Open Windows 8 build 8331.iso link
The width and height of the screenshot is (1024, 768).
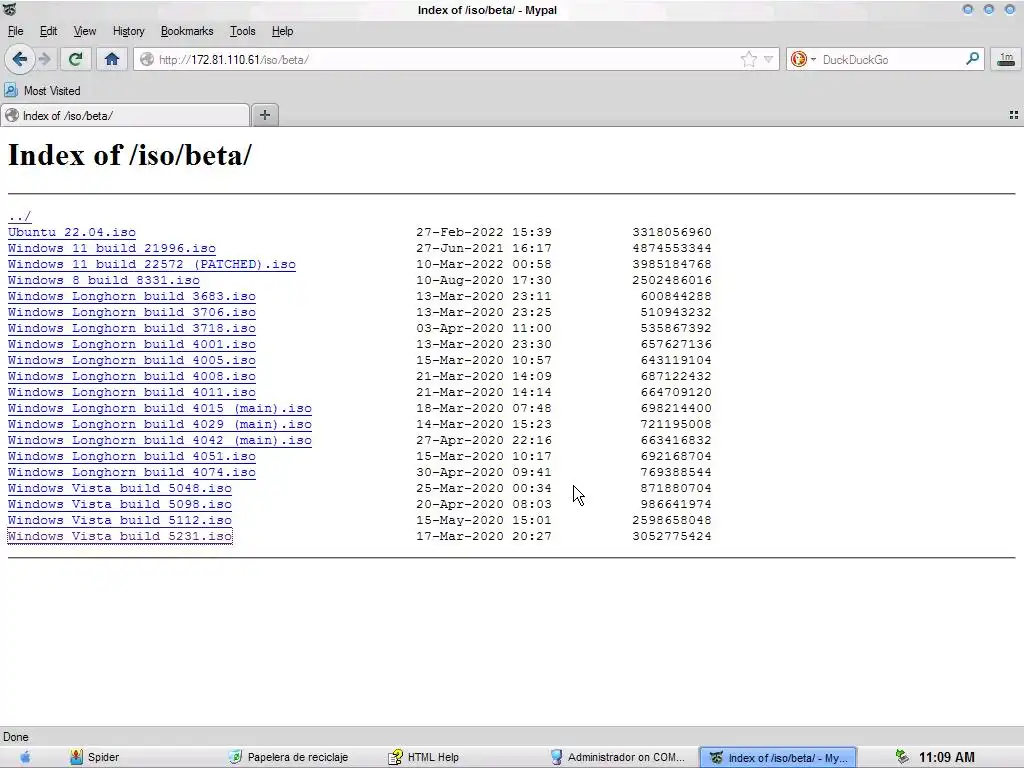coord(104,280)
